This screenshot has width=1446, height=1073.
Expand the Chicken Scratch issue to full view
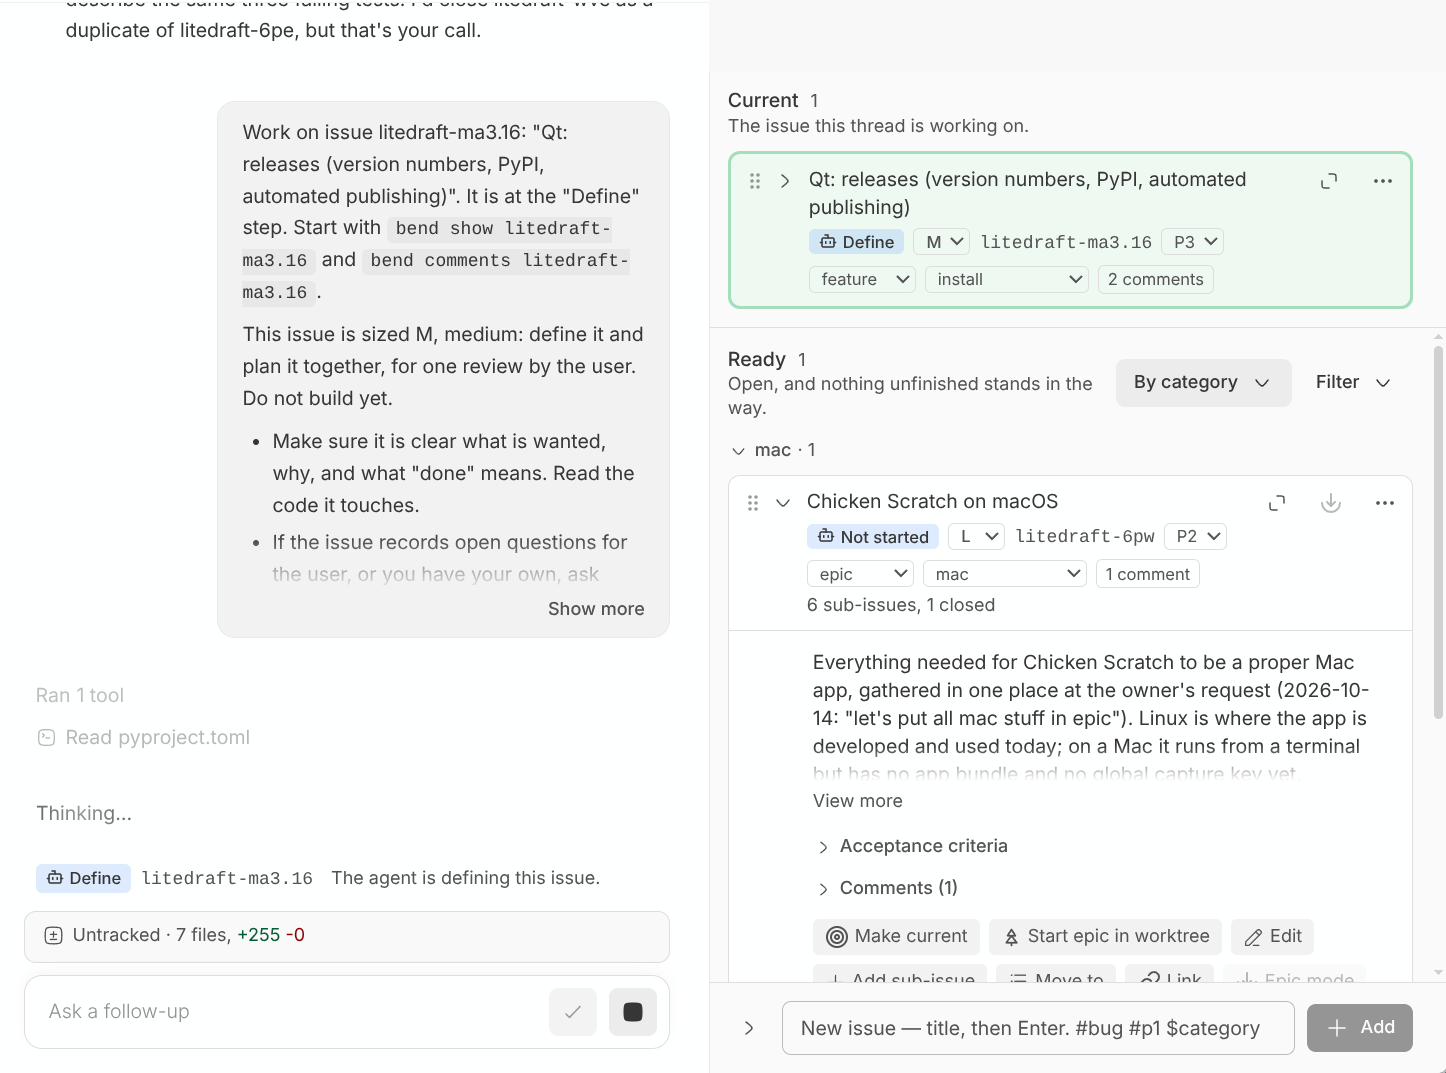coord(1277,503)
